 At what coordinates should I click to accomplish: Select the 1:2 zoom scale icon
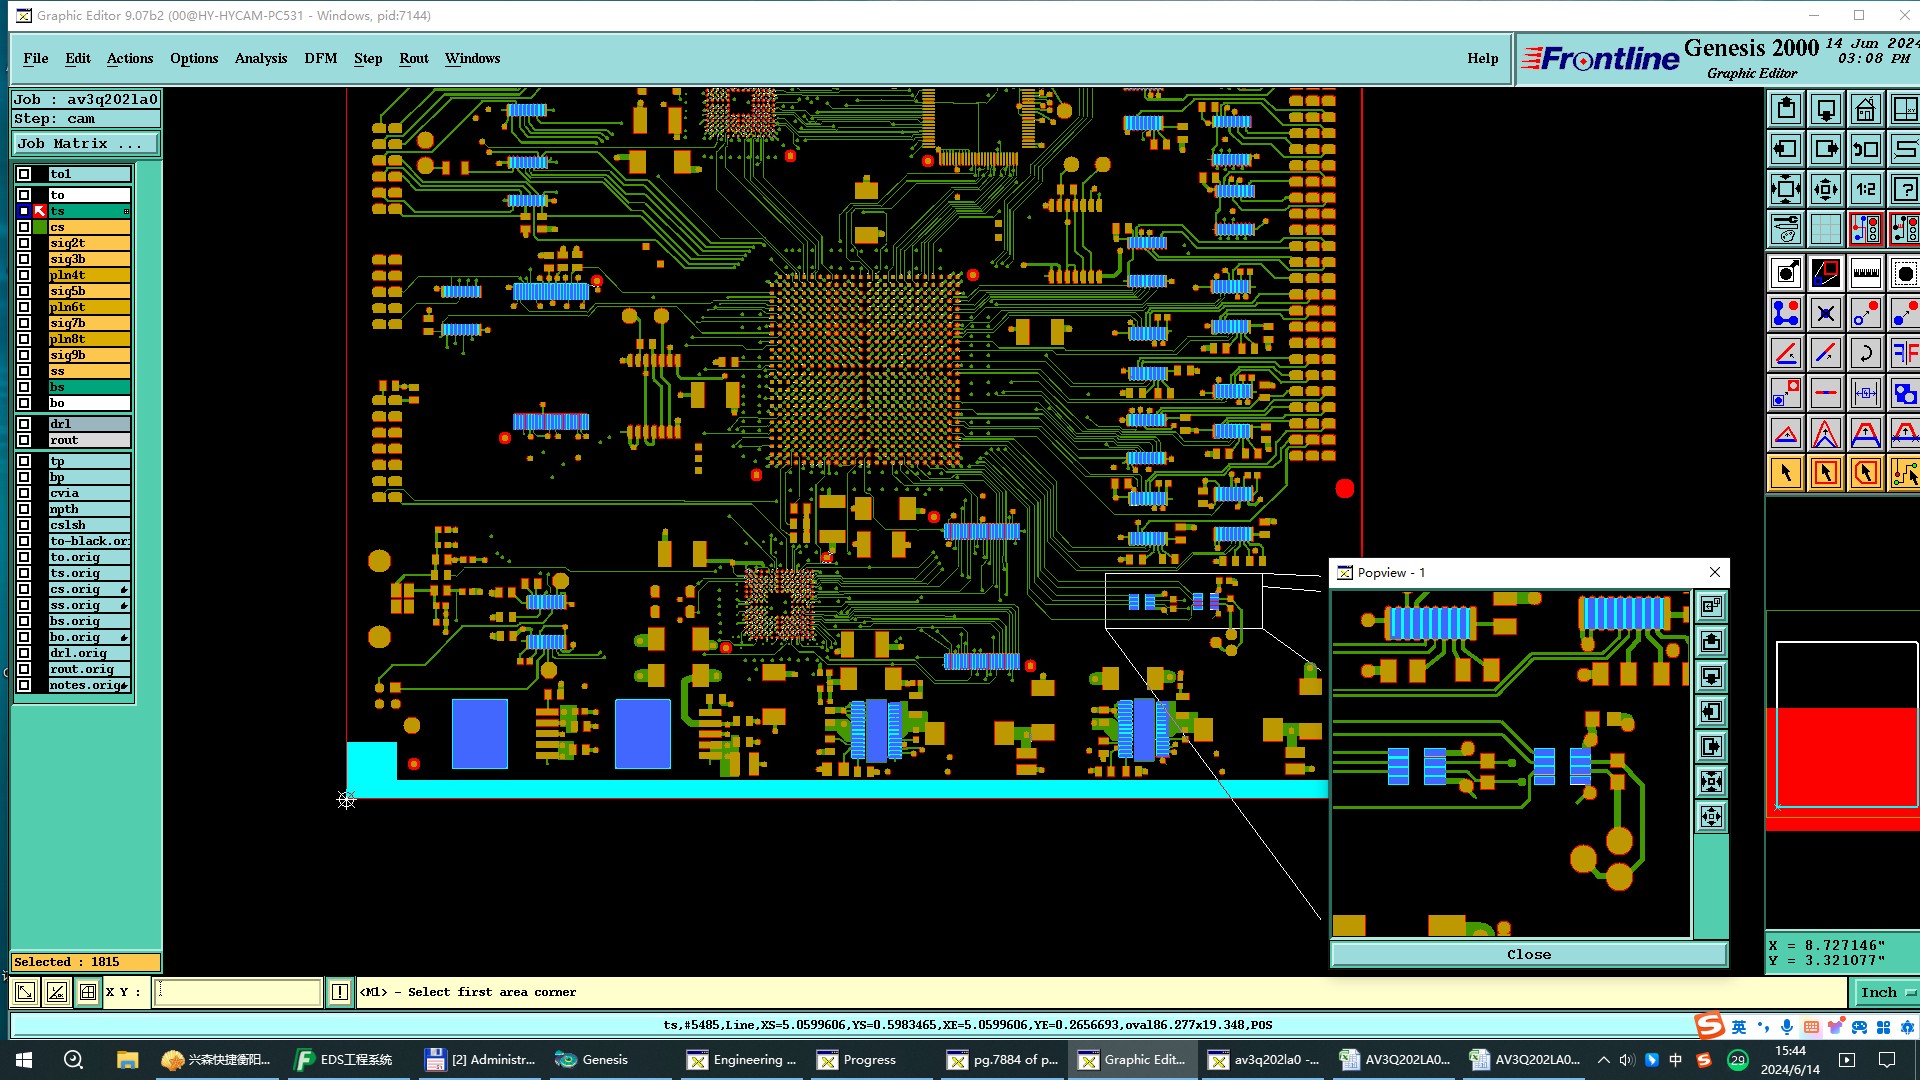point(1865,189)
